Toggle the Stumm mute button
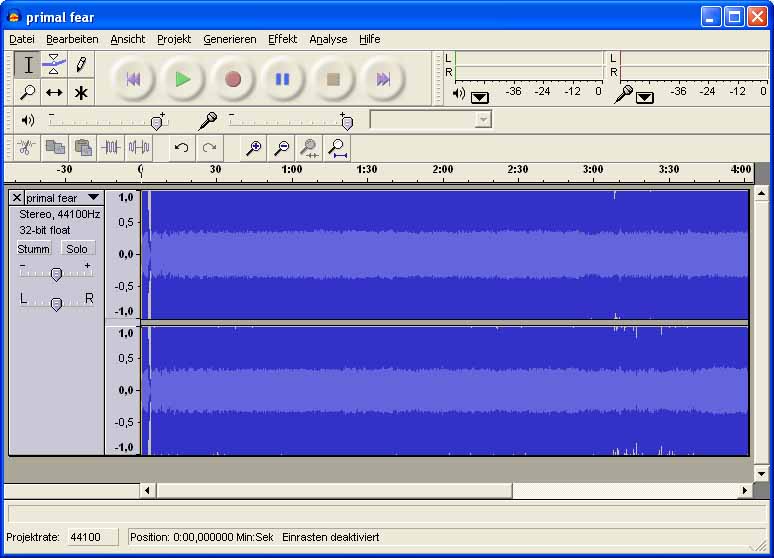Image resolution: width=774 pixels, height=558 pixels. click(x=34, y=248)
